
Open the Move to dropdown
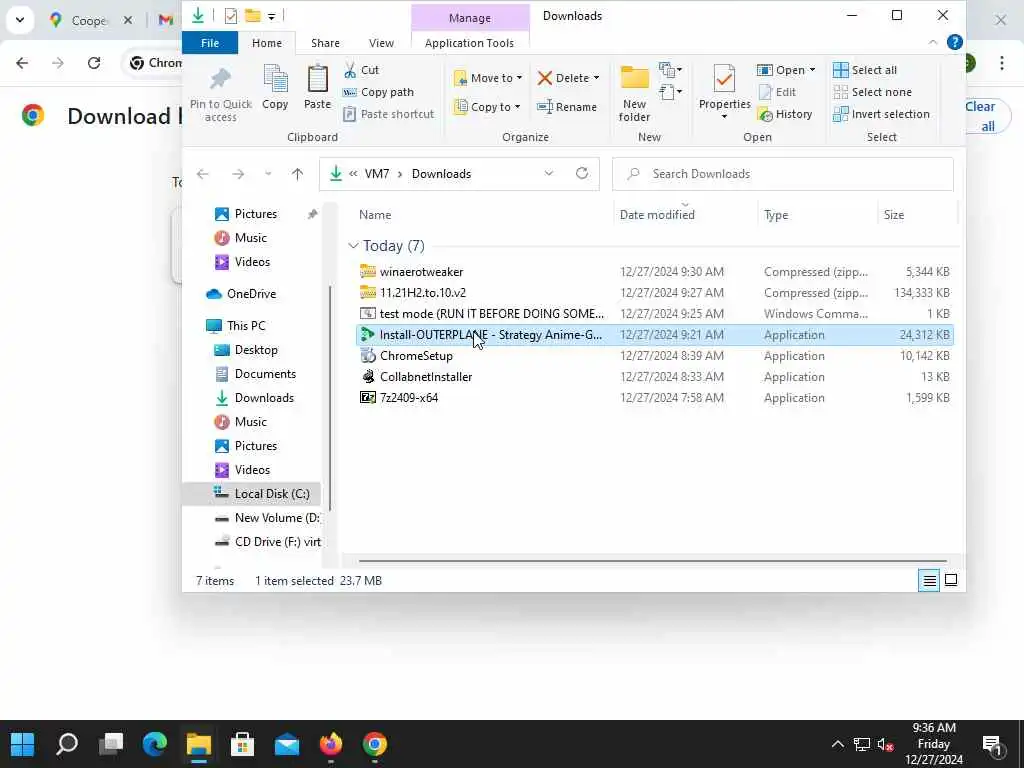488,78
